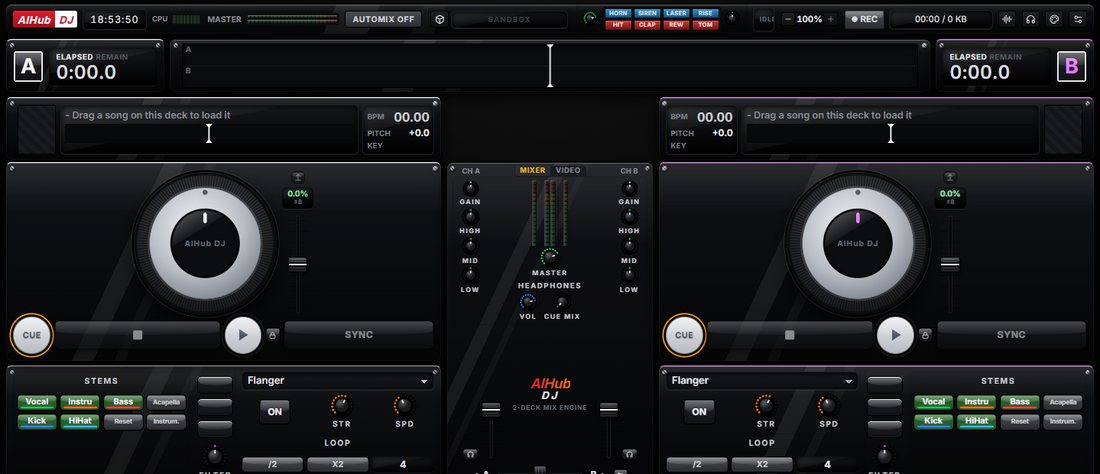Trigger the SIREN sample pad
Viewport: 1100px width, 474px height.
tap(647, 13)
